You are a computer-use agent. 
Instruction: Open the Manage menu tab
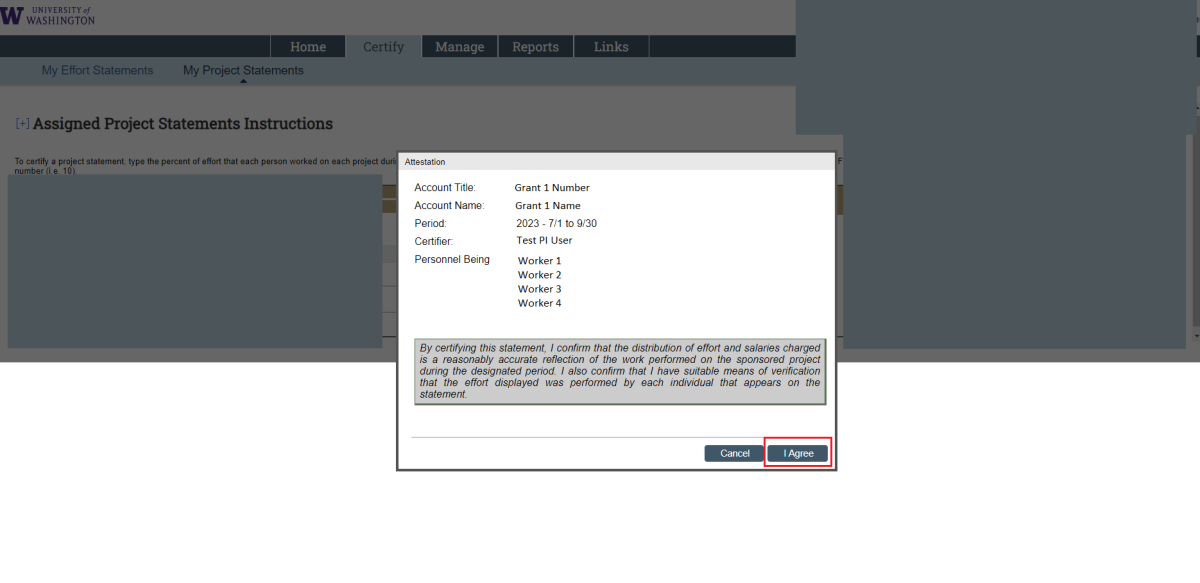(x=459, y=47)
